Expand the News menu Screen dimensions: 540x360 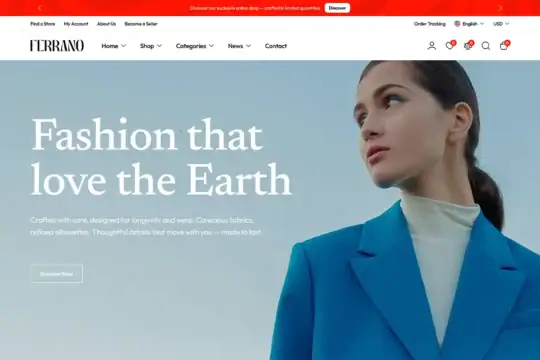(x=239, y=46)
